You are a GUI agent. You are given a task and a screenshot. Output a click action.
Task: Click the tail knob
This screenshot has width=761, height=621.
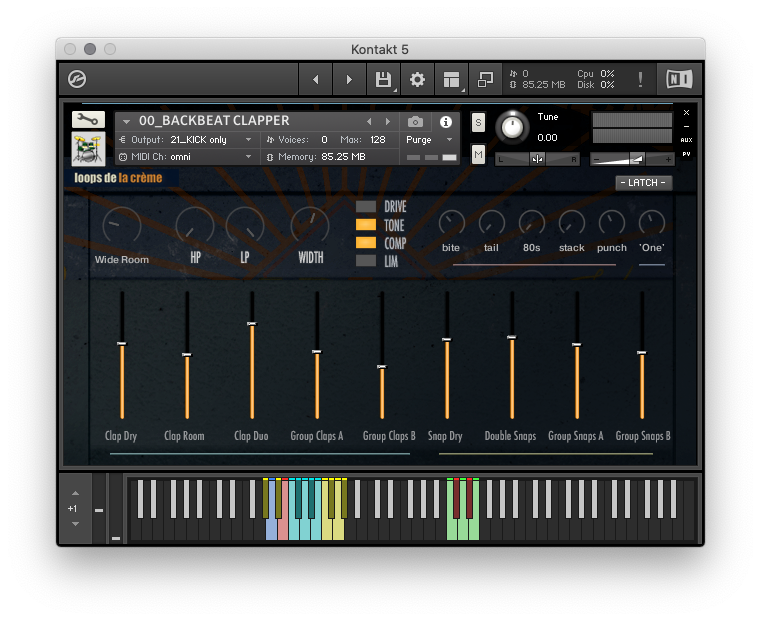[492, 223]
